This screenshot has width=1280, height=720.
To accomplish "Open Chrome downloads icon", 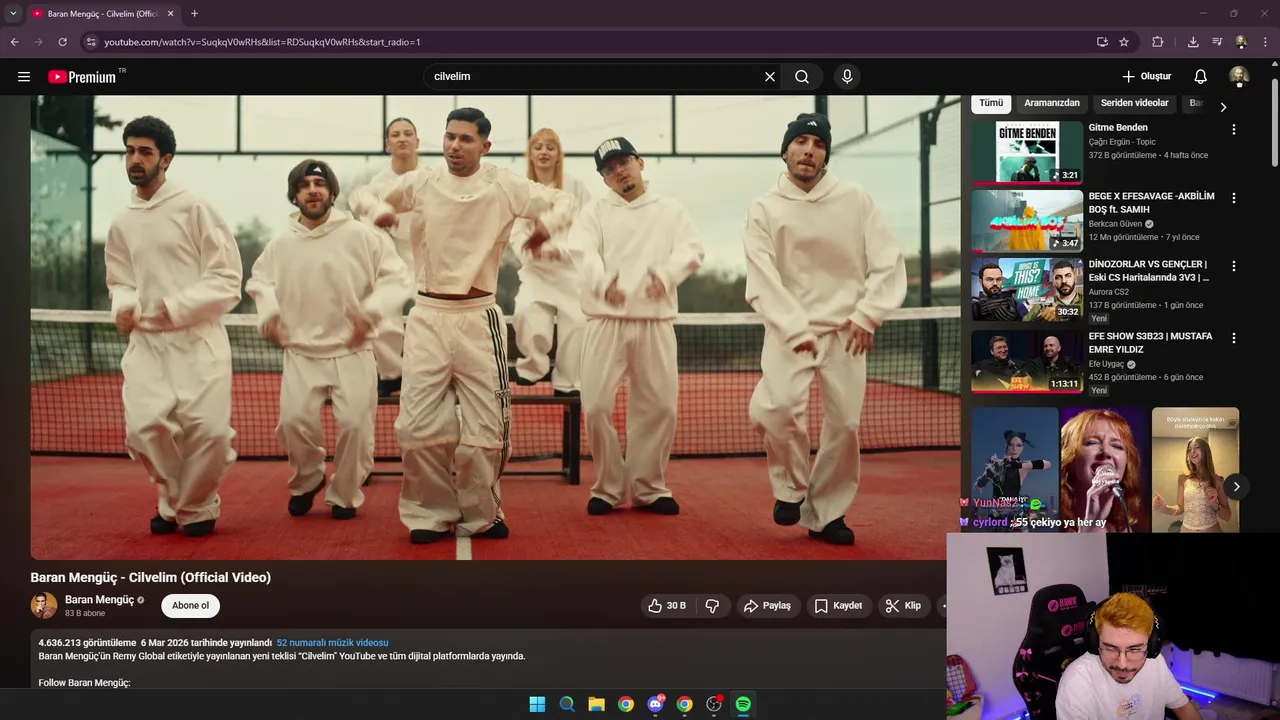I will click(x=1193, y=42).
